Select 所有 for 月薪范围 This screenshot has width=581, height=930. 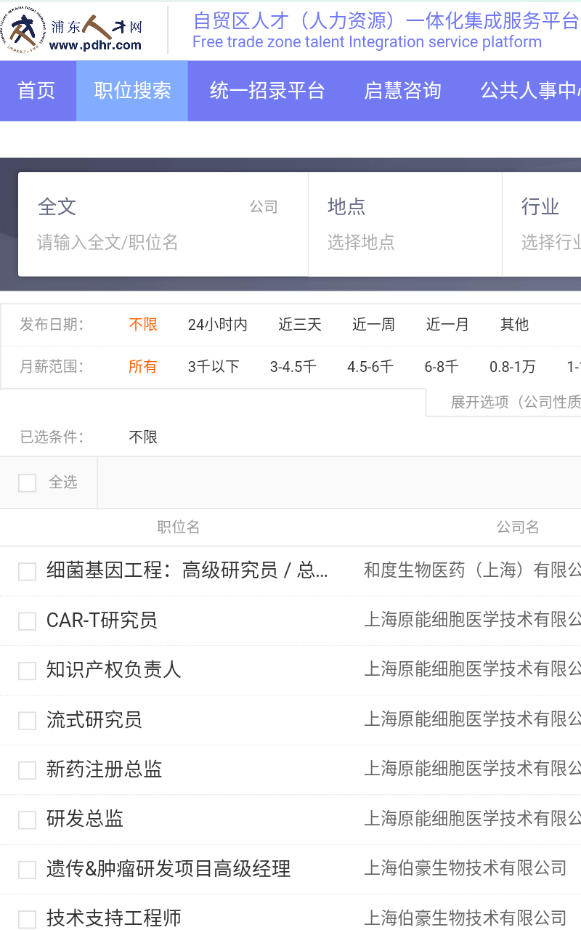click(143, 367)
